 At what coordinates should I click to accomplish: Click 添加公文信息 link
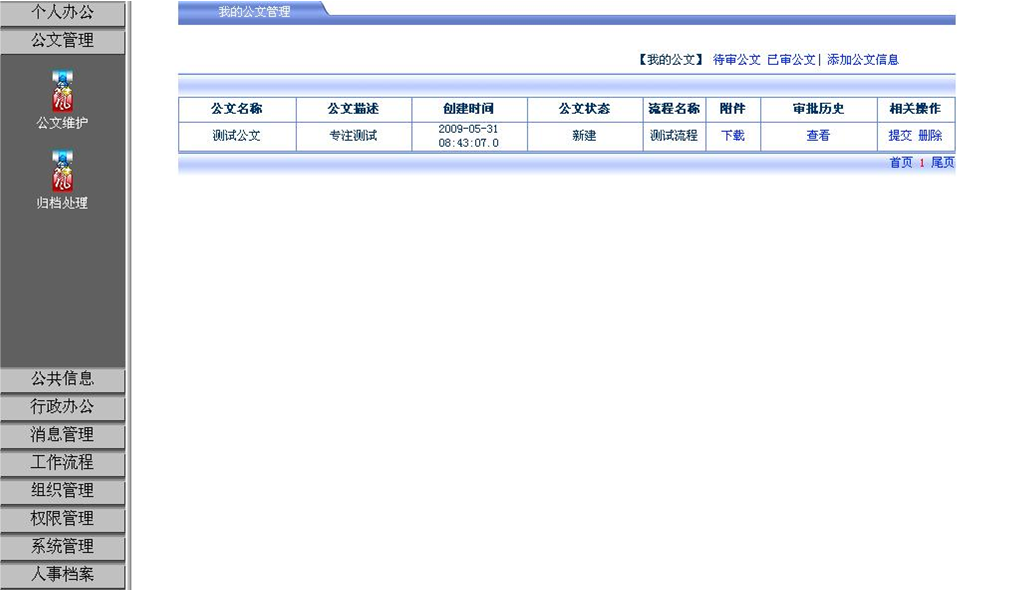coord(863,60)
